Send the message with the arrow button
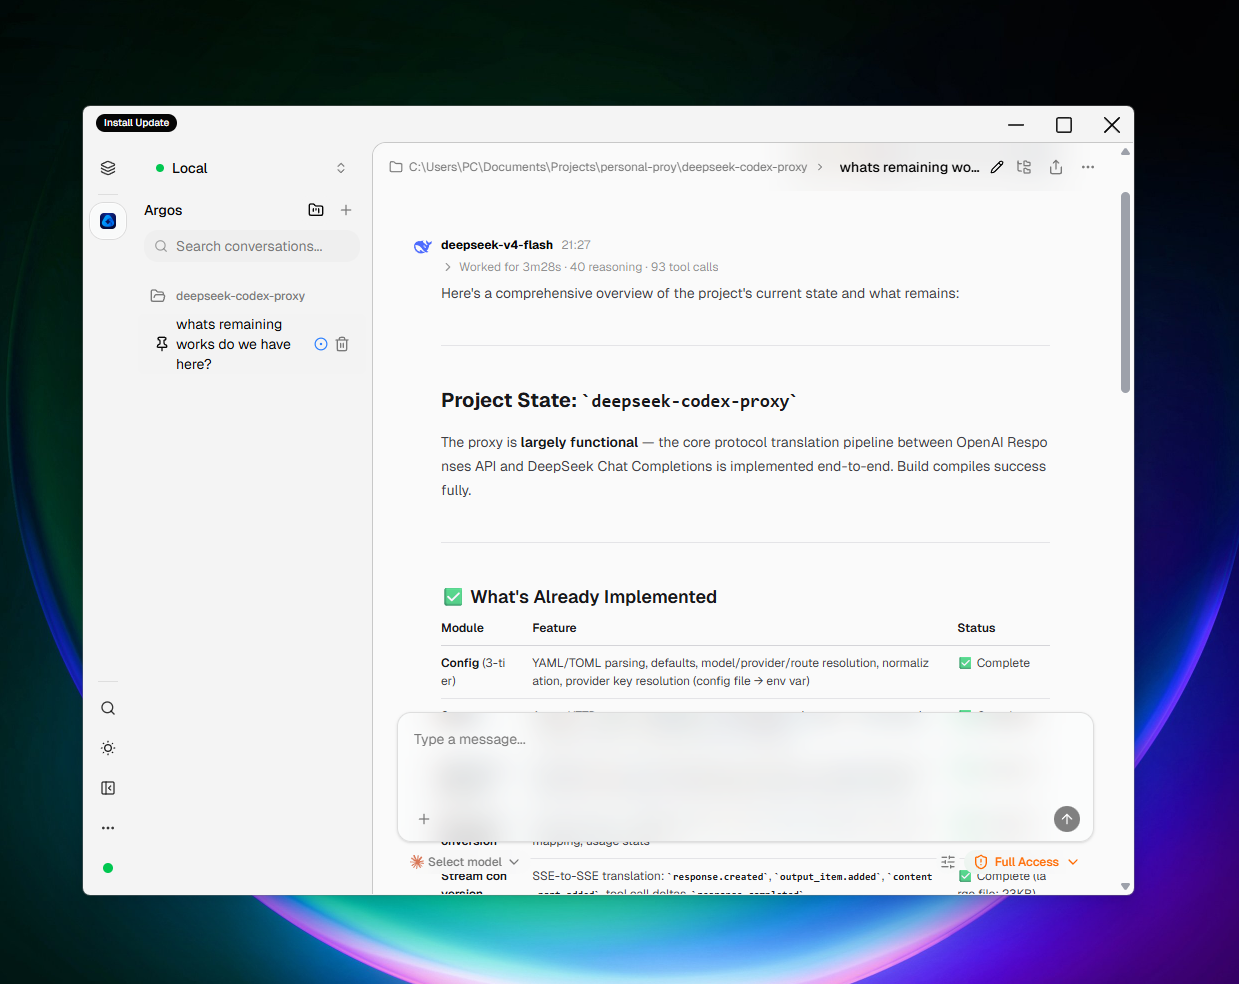The height and width of the screenshot is (984, 1239). (x=1067, y=819)
